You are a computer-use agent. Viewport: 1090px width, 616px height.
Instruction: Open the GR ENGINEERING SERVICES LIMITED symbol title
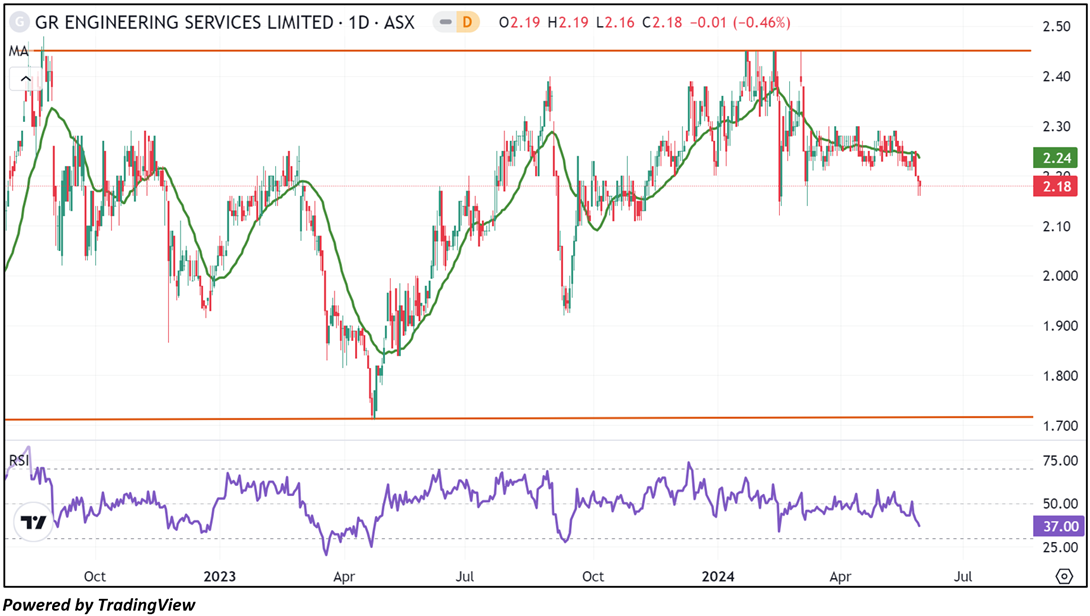click(225, 23)
